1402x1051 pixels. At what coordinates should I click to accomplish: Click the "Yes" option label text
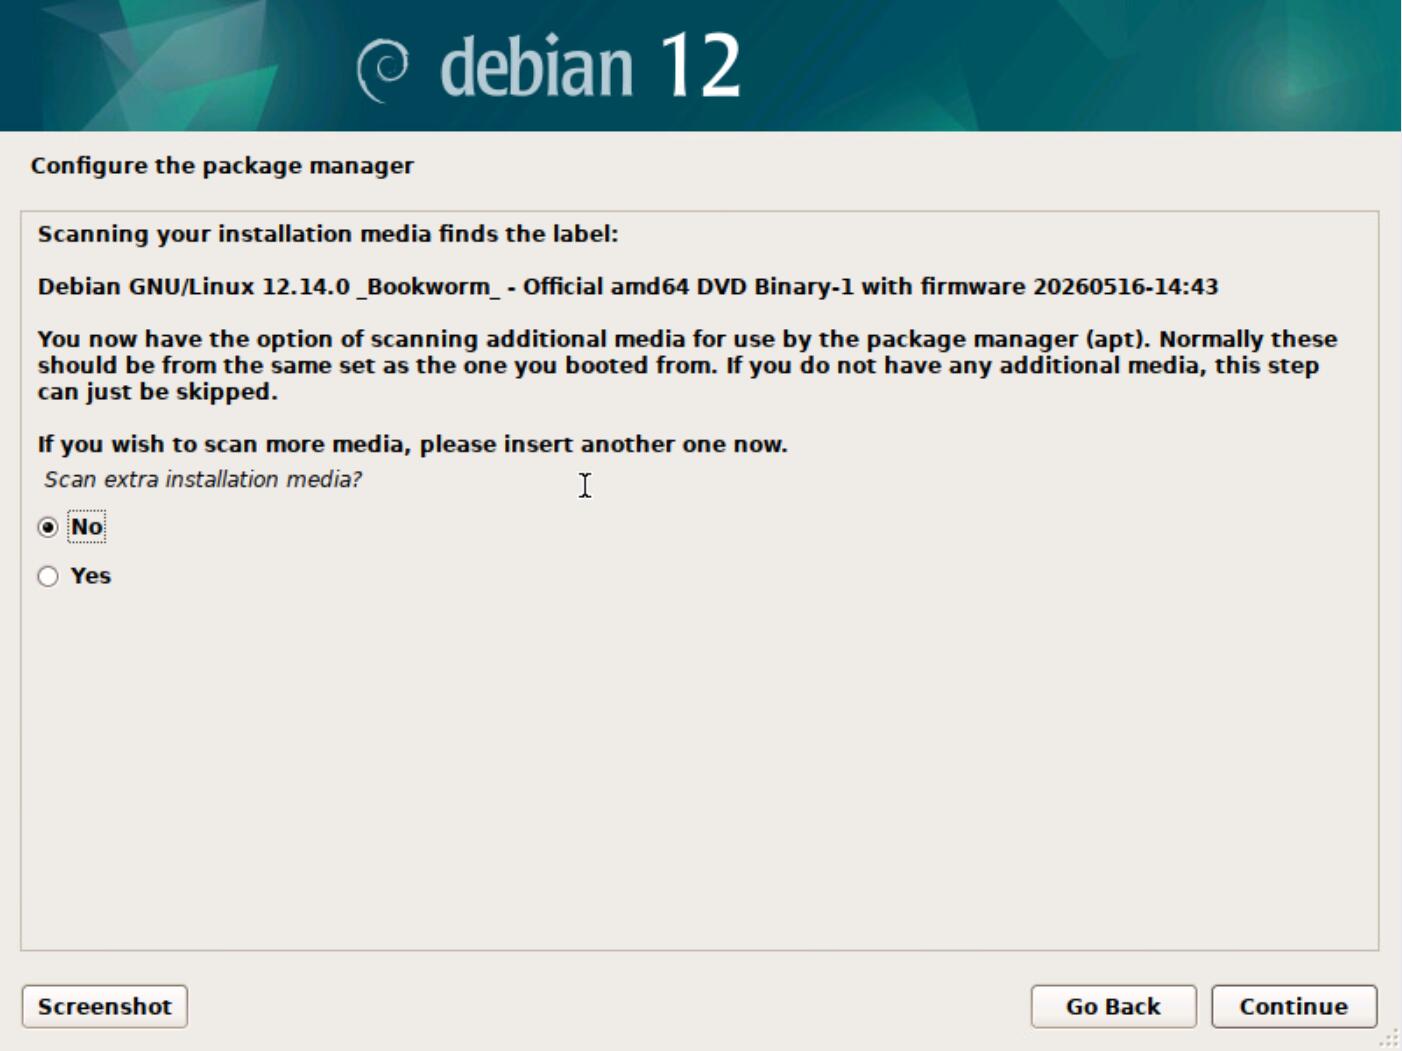[91, 576]
